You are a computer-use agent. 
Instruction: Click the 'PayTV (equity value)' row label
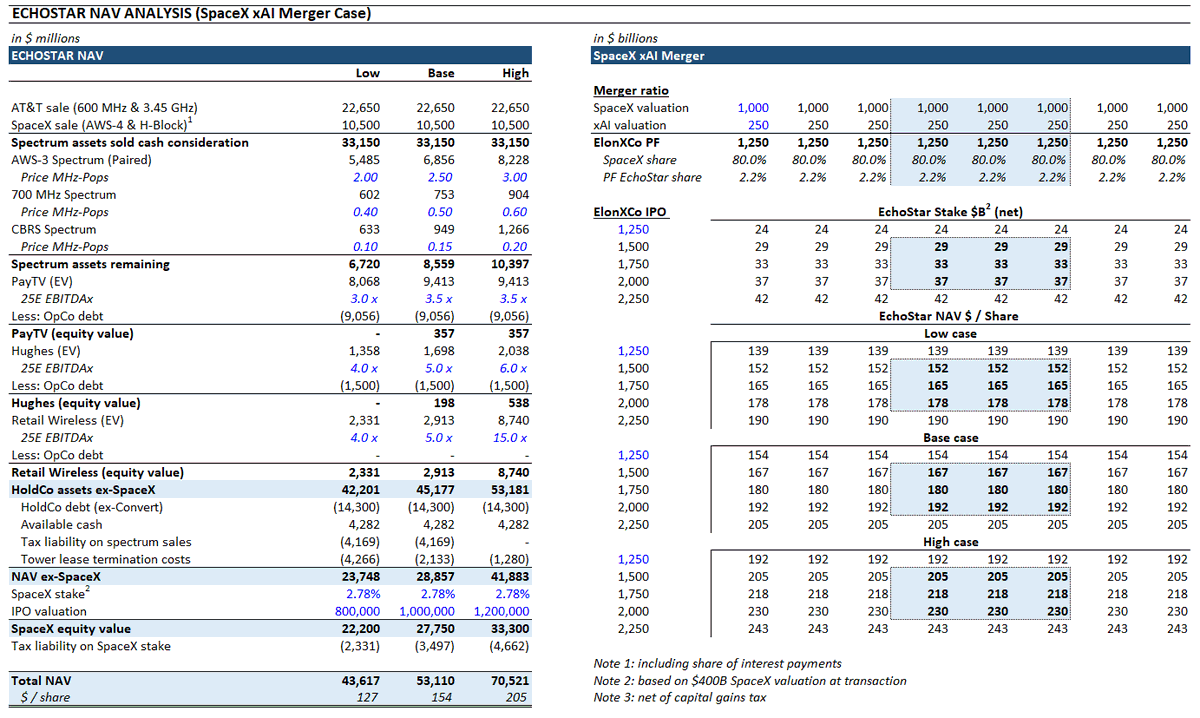coord(72,333)
